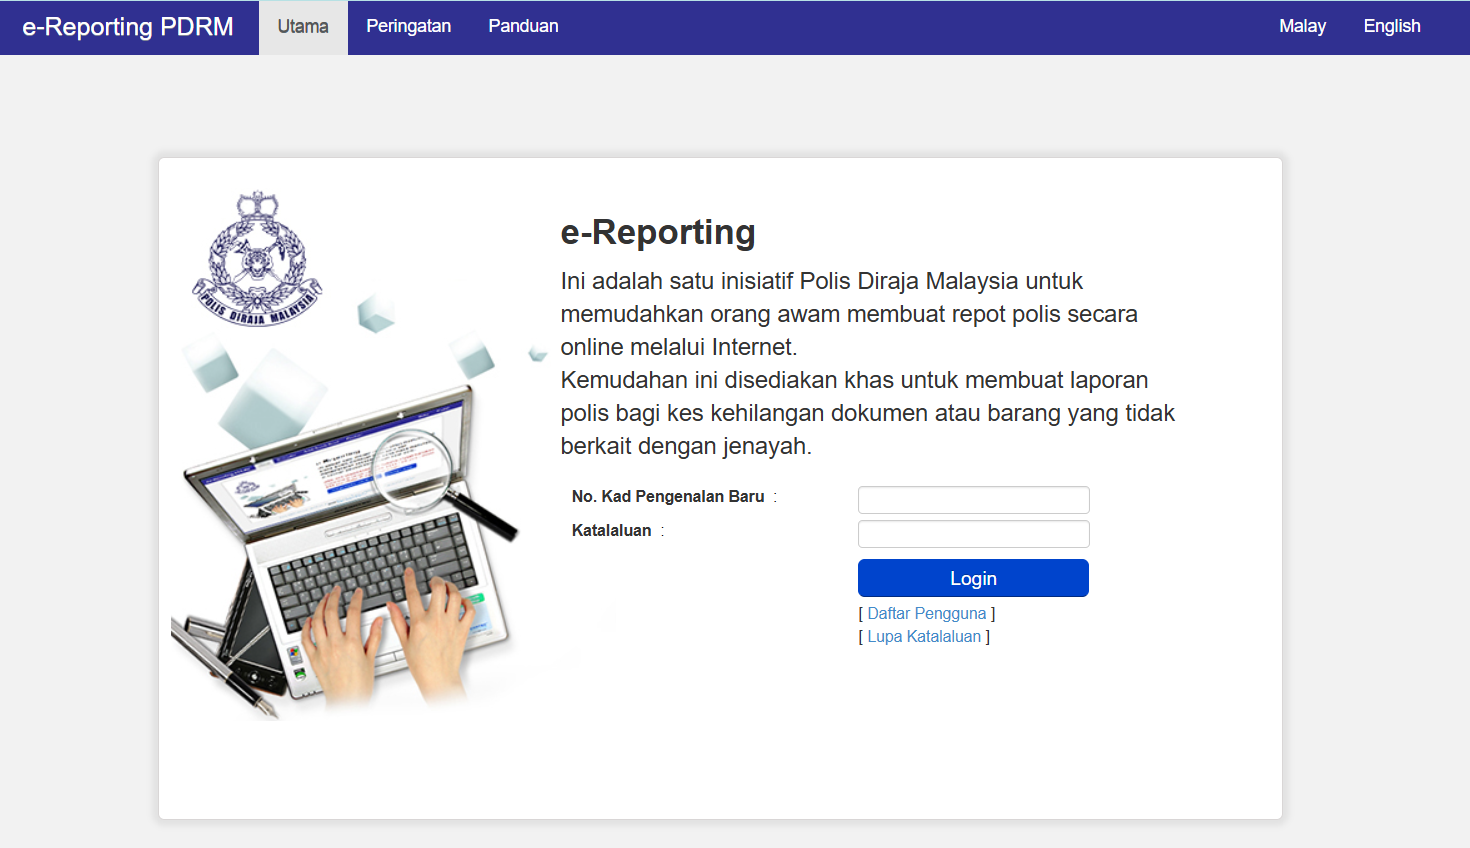
Task: Click the text 'Ini adalah satu inisiatif Polis Diraja Malaysia untuk'
Action: tap(821, 281)
